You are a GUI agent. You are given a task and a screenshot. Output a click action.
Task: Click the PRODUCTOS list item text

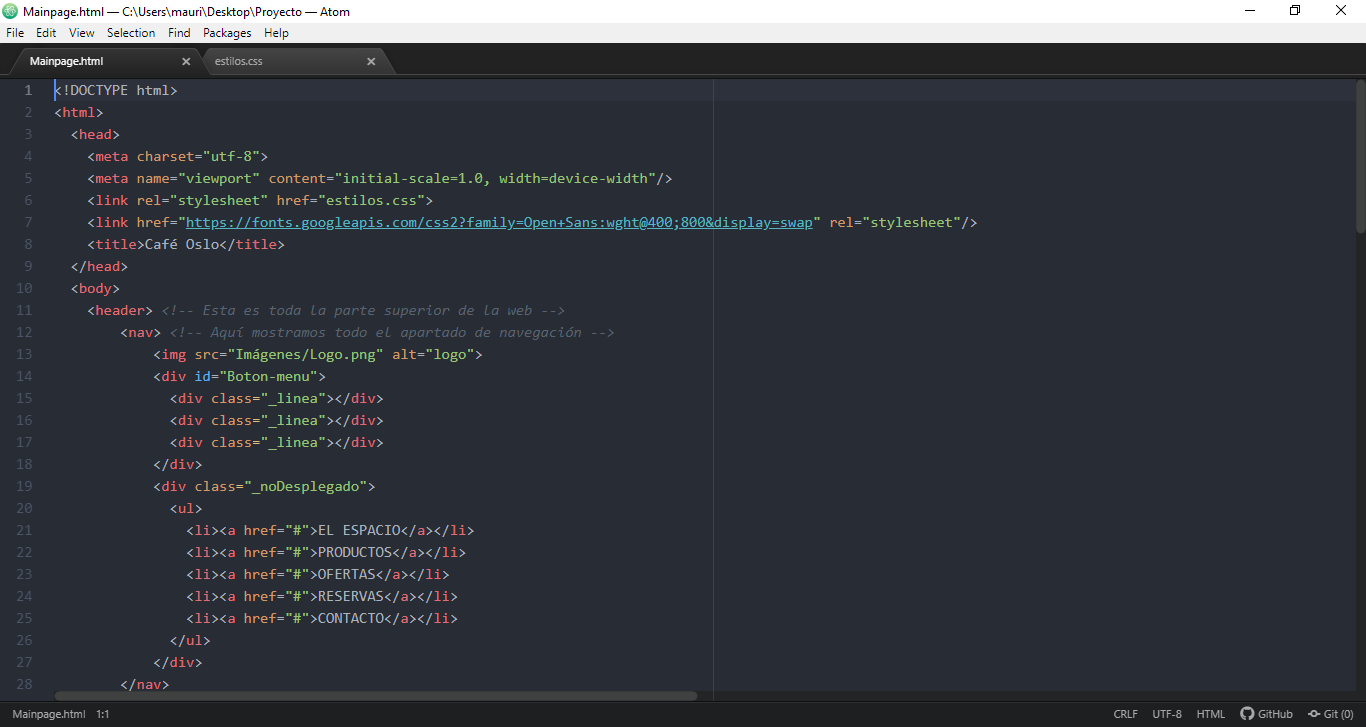pos(355,552)
